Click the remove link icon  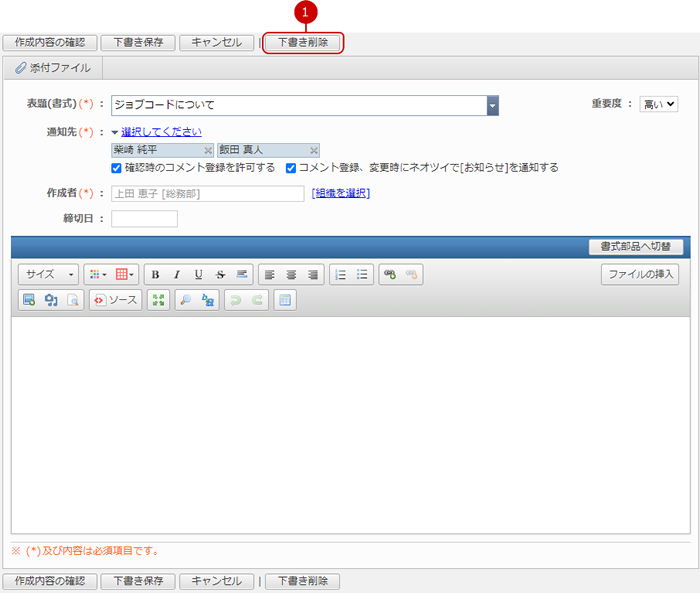click(412, 275)
